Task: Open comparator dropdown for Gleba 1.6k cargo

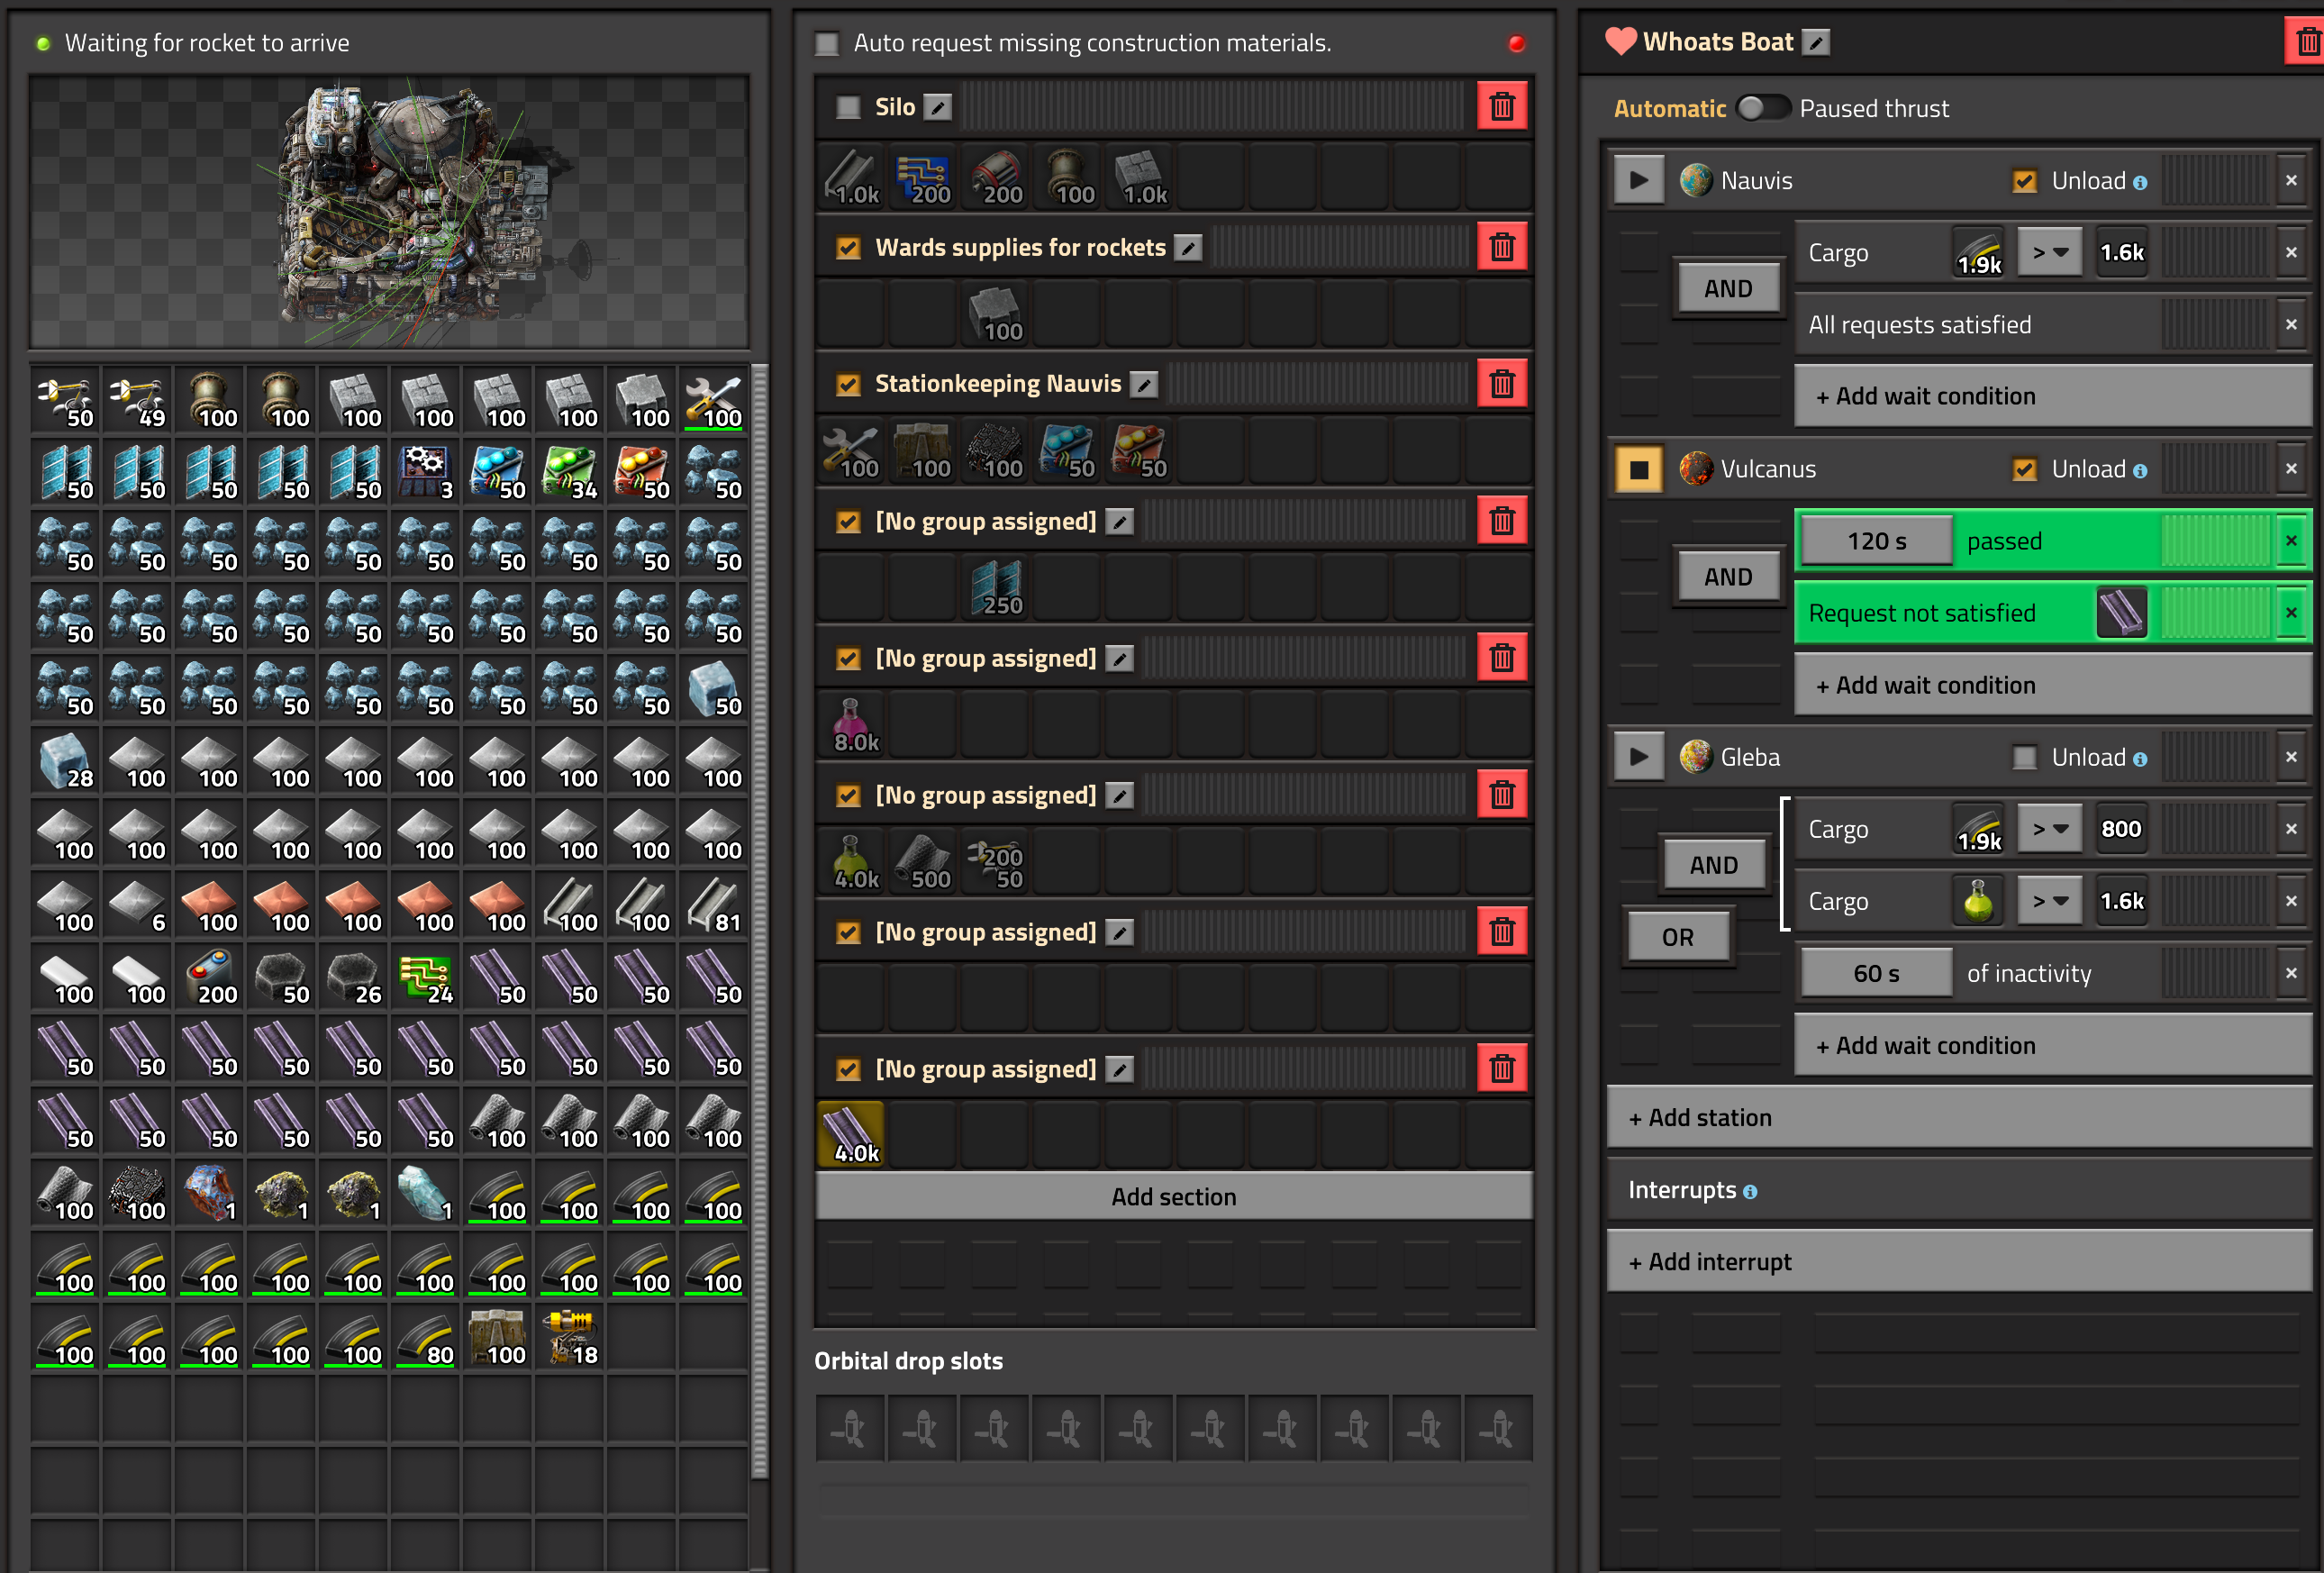Action: tap(2048, 901)
